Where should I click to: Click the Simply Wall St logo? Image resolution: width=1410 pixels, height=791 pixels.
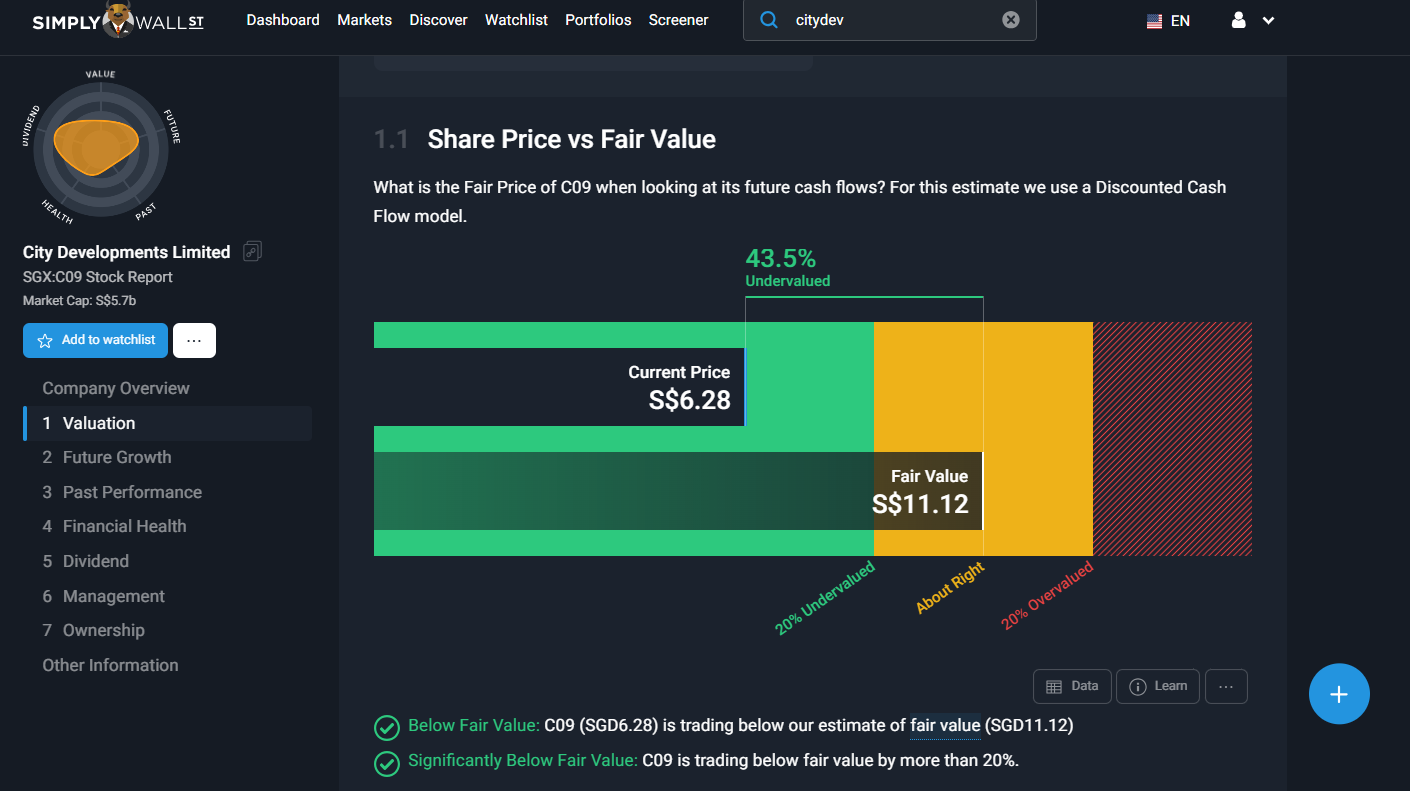[x=118, y=21]
